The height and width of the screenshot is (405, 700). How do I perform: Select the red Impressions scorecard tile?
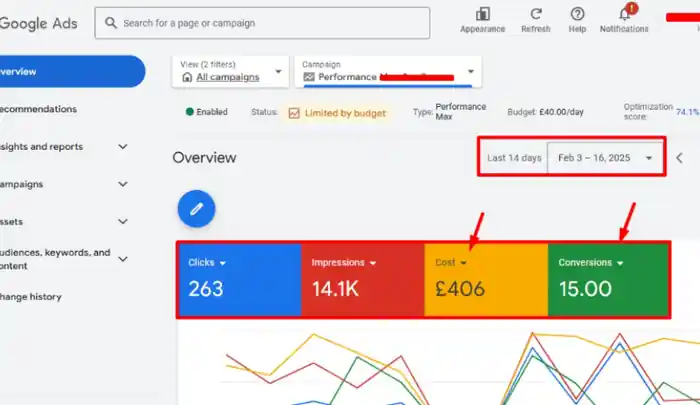pyautogui.click(x=363, y=280)
